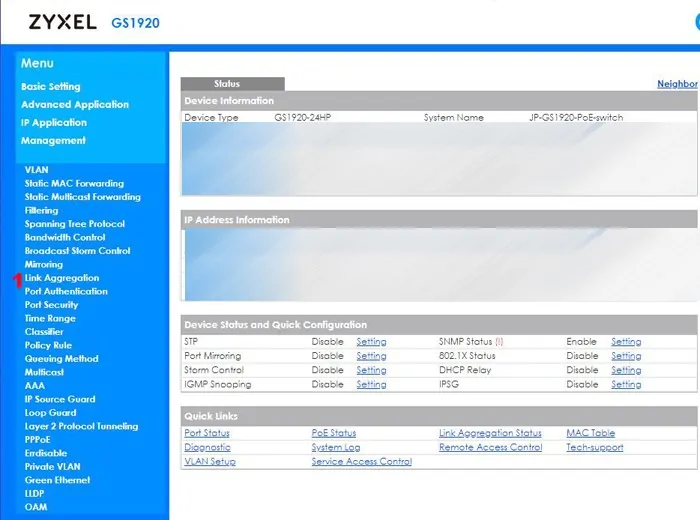Open Time Range settings
This screenshot has width=700, height=520.
point(50,318)
